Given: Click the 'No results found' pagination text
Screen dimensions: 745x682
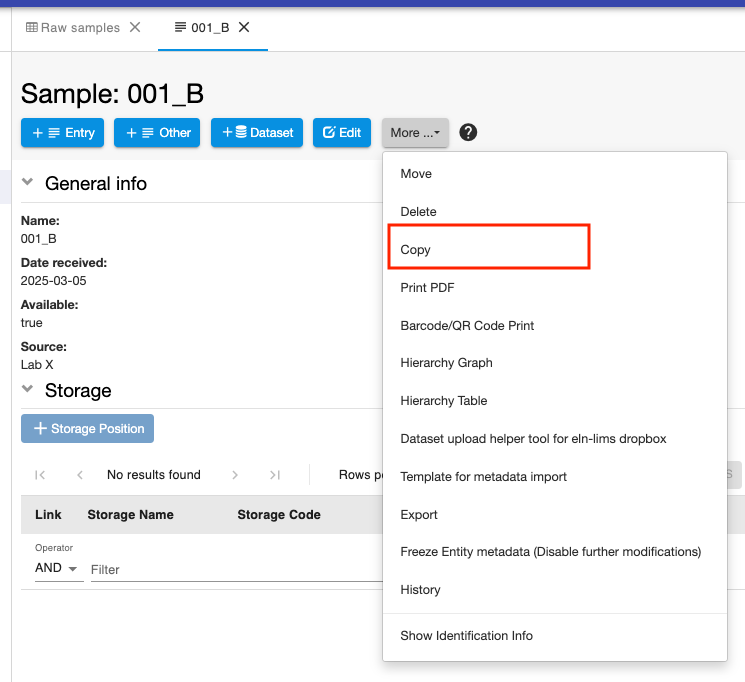Looking at the screenshot, I should 153,475.
